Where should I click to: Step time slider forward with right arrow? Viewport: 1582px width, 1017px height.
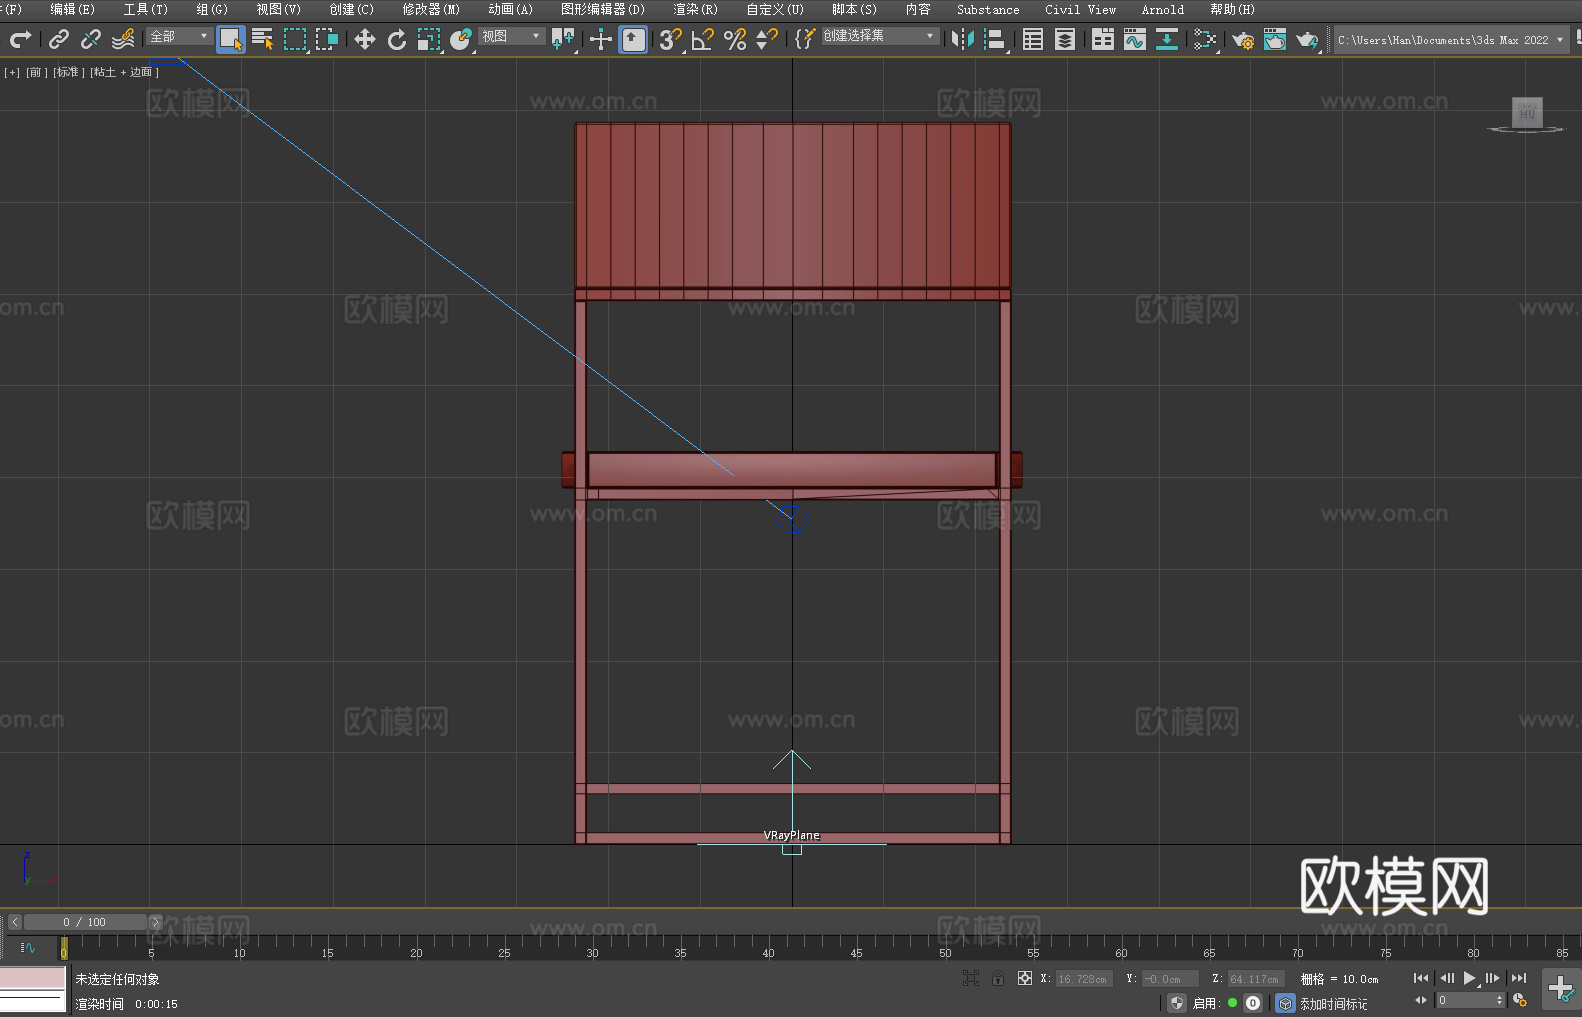pyautogui.click(x=155, y=922)
